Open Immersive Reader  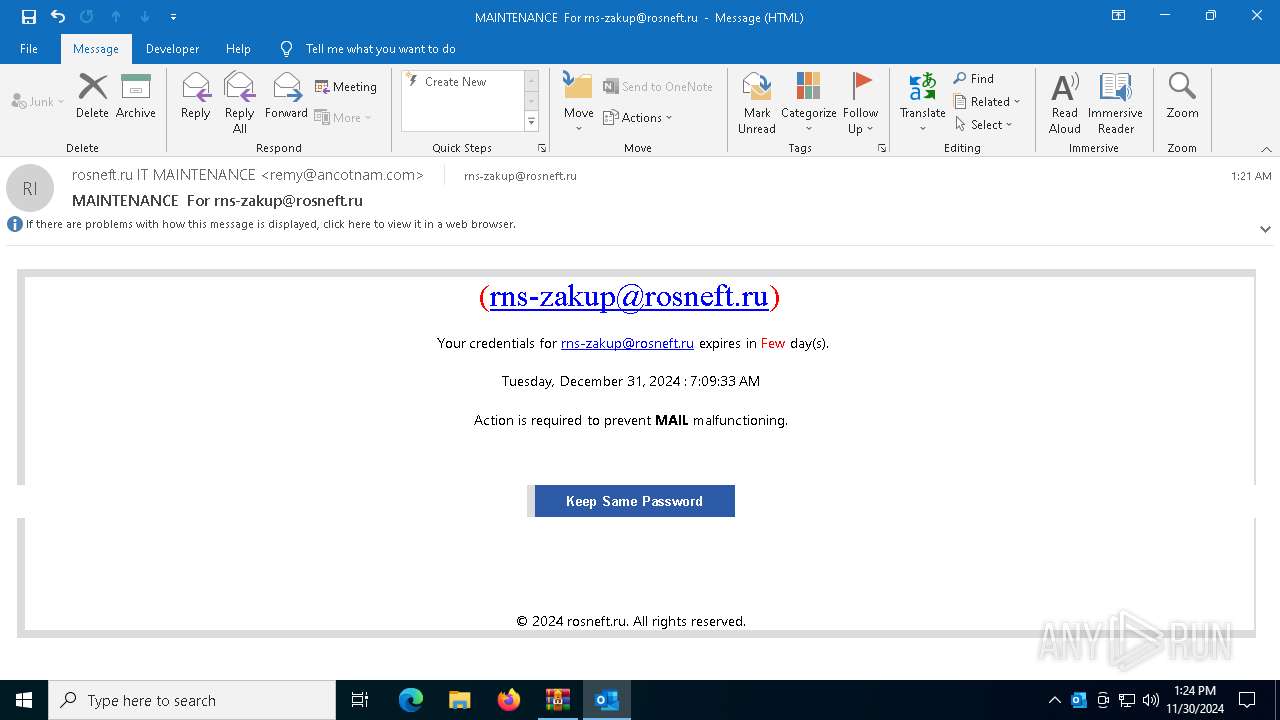(1116, 102)
